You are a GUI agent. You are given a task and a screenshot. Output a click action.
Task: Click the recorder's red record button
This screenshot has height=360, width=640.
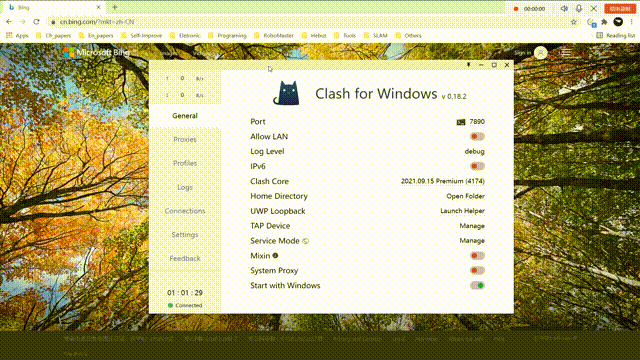(x=516, y=9)
